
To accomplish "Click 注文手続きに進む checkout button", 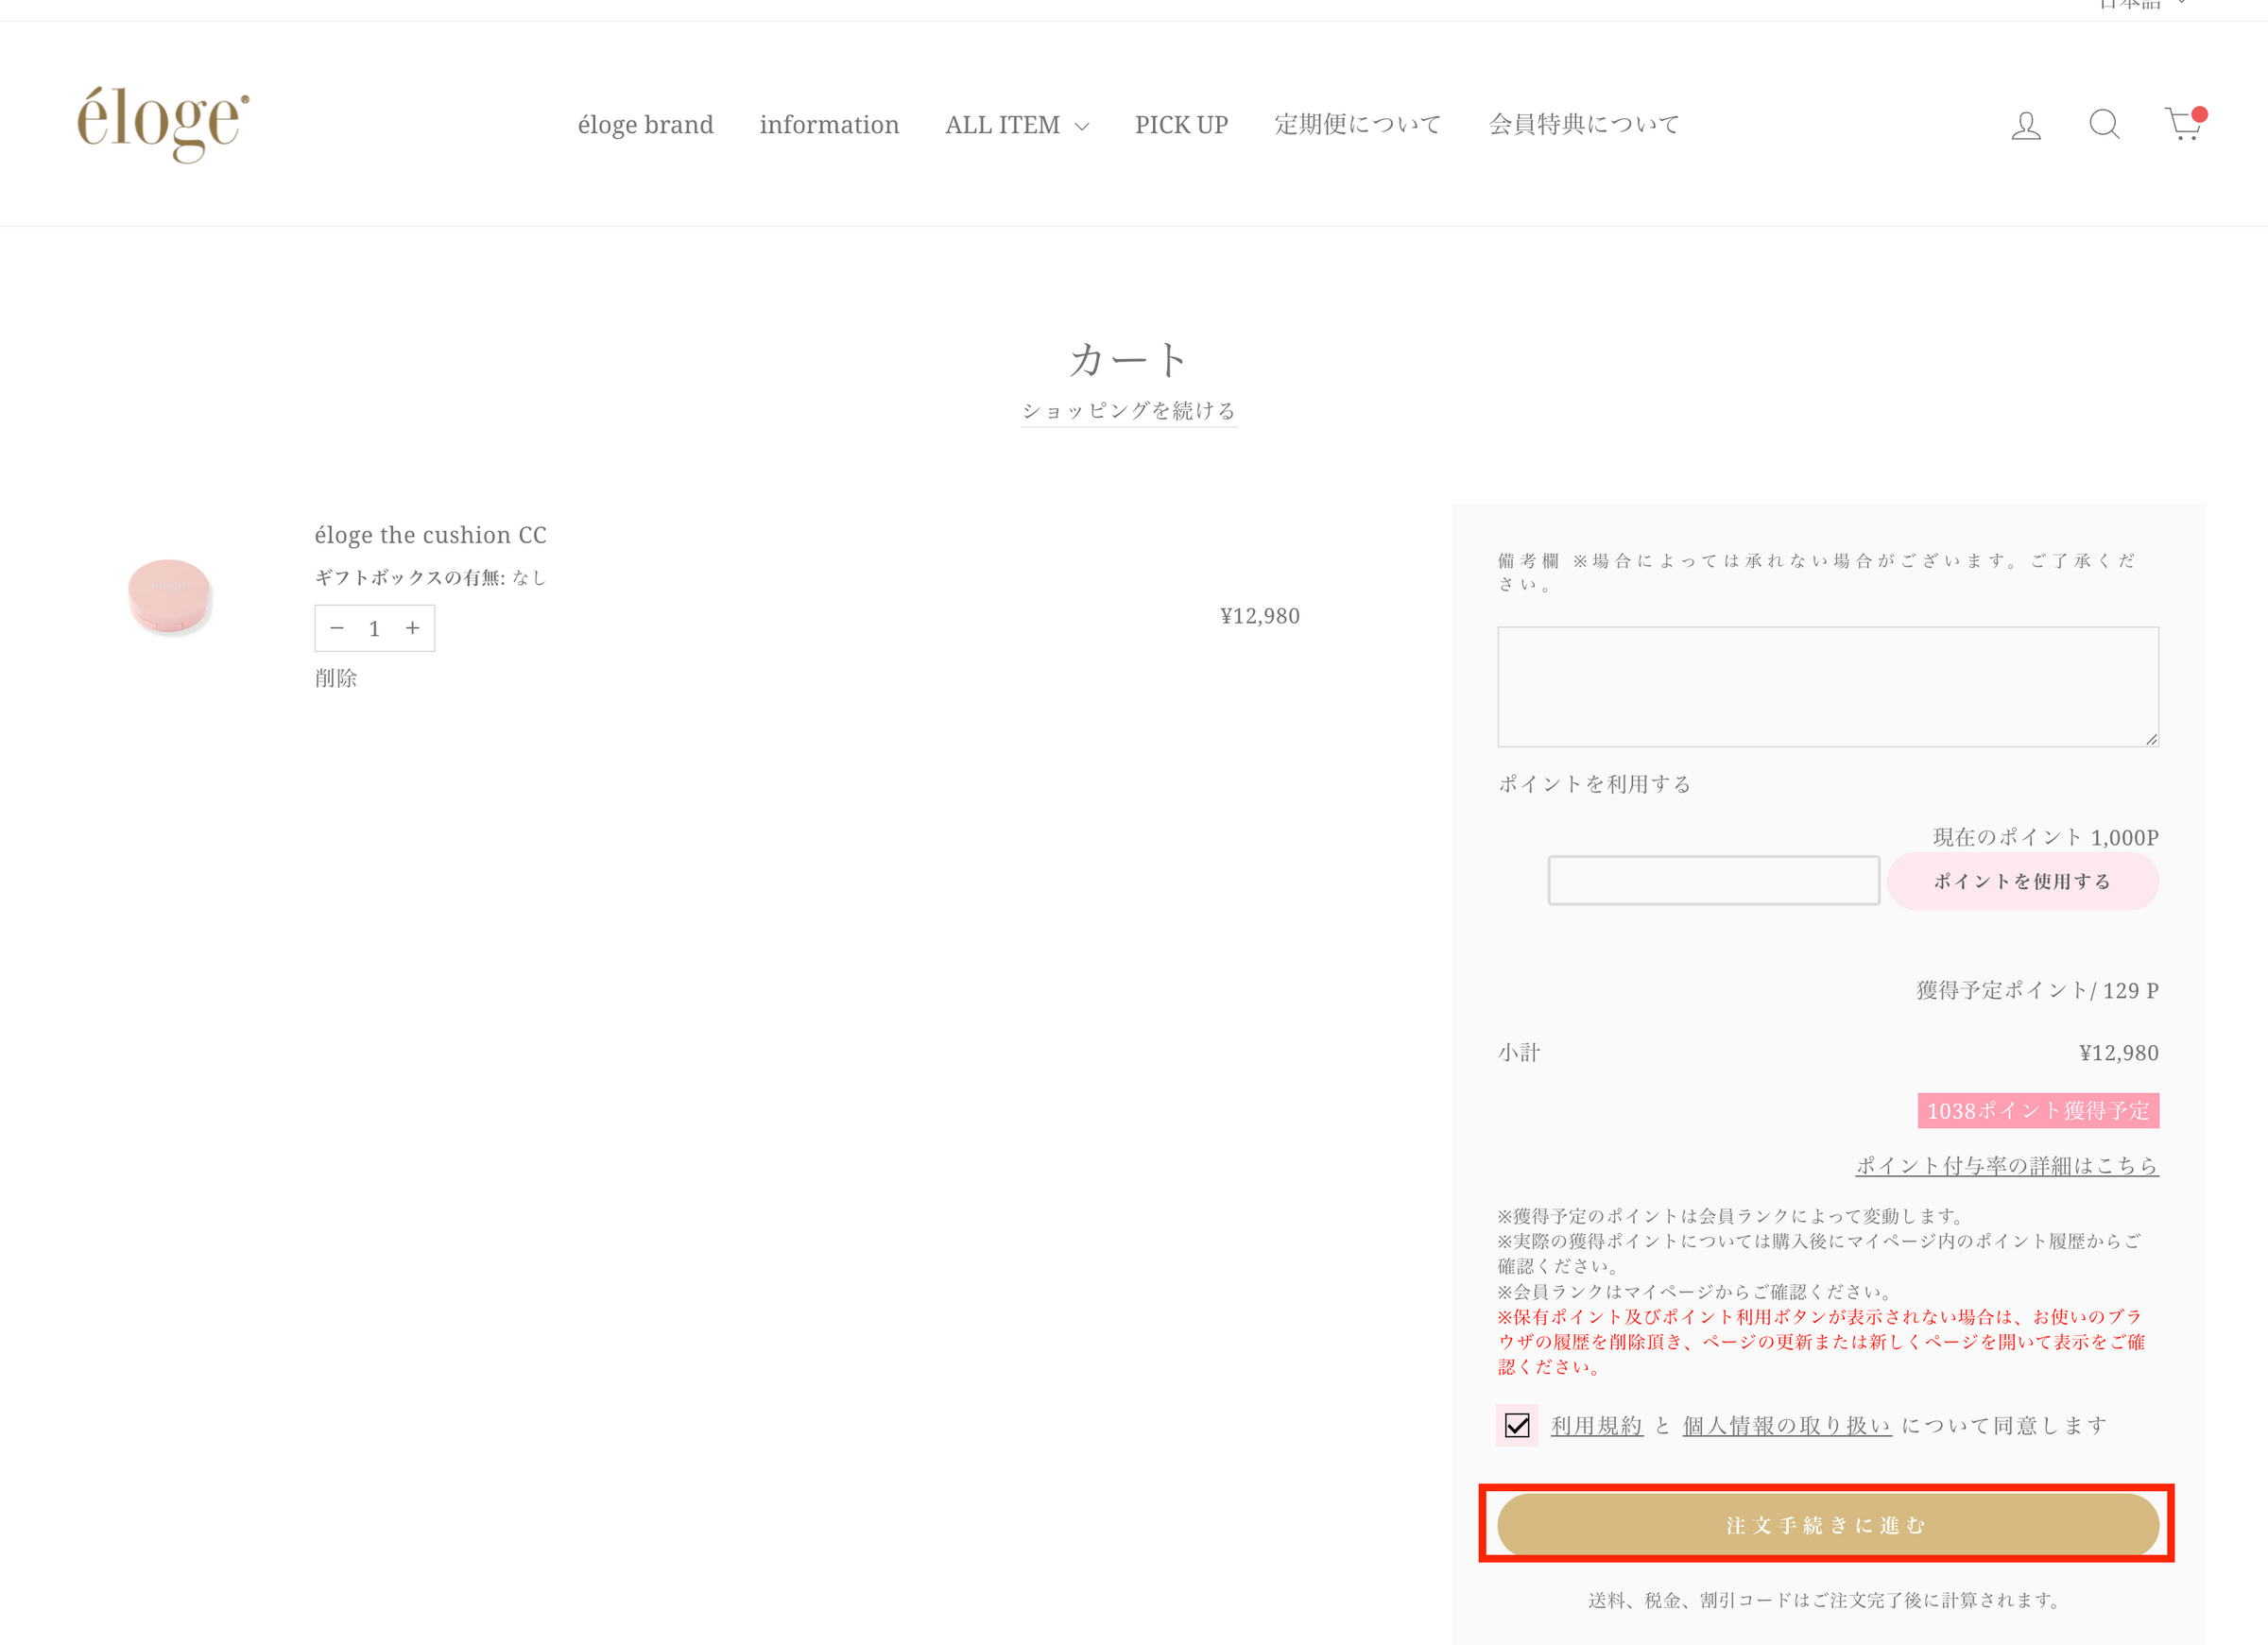I will click(1827, 1524).
